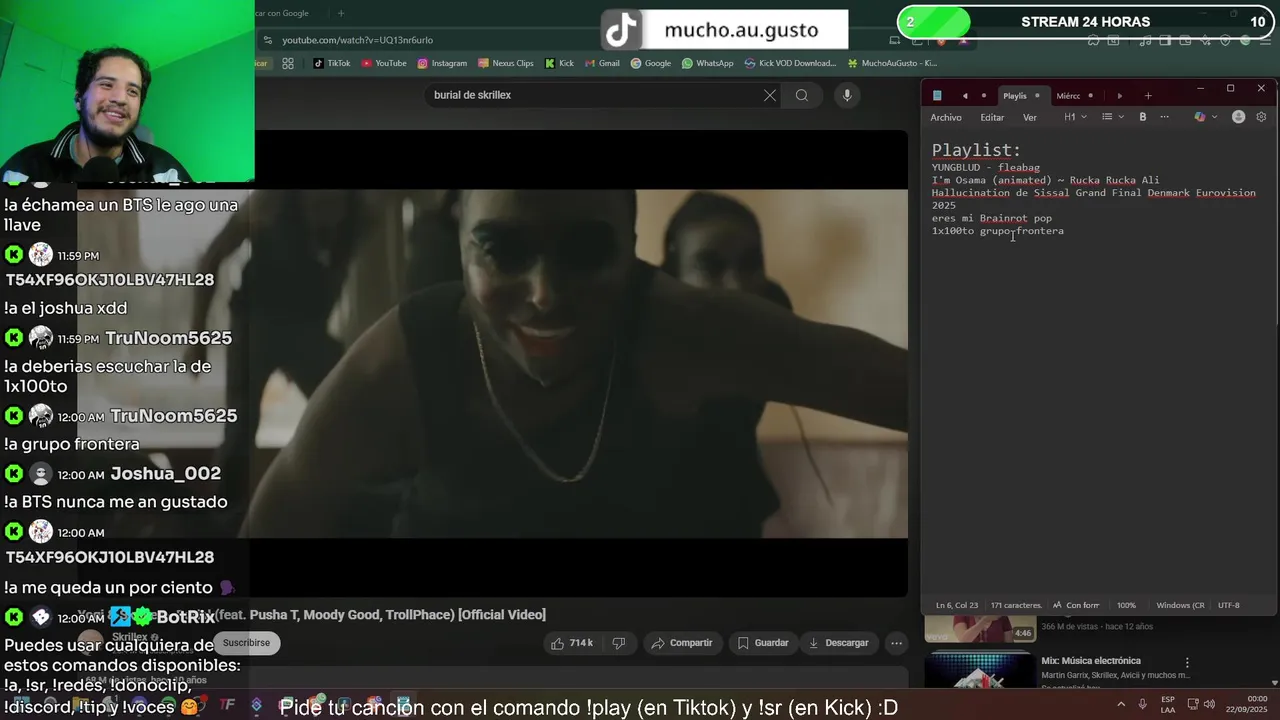This screenshot has height=720, width=1280.
Task: Toggle bold formatting in Notepad
Action: 1143,117
